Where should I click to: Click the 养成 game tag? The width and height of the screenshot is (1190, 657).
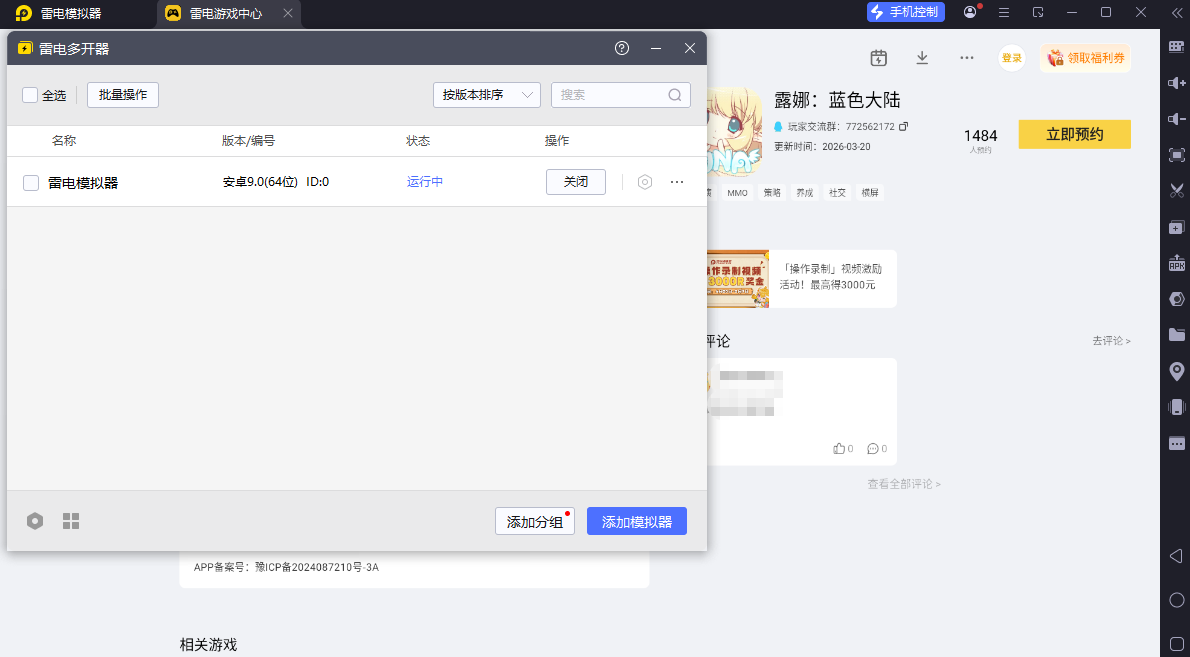[x=804, y=193]
